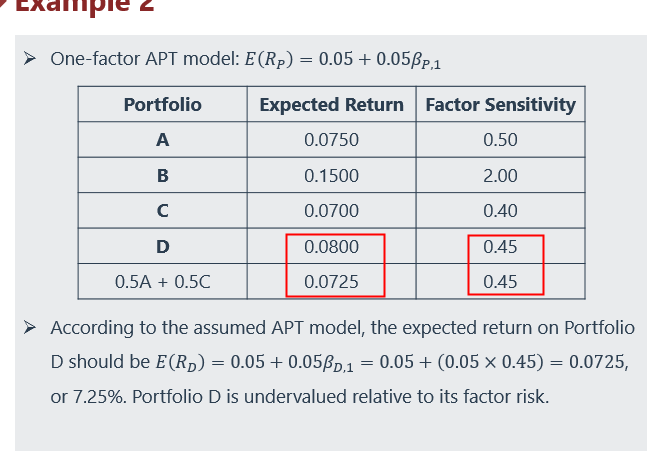Viewport: 662px width, 451px height.
Task: Click the bullet arrow before One-factor APT model
Action: pos(31,59)
